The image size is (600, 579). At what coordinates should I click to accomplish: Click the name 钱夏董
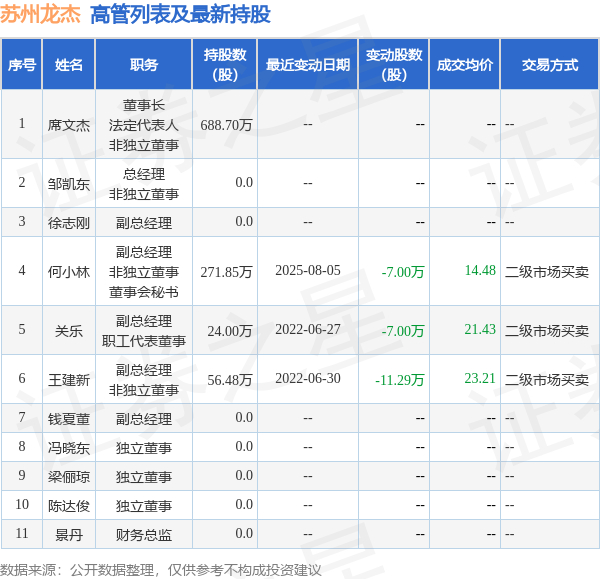pos(69,419)
